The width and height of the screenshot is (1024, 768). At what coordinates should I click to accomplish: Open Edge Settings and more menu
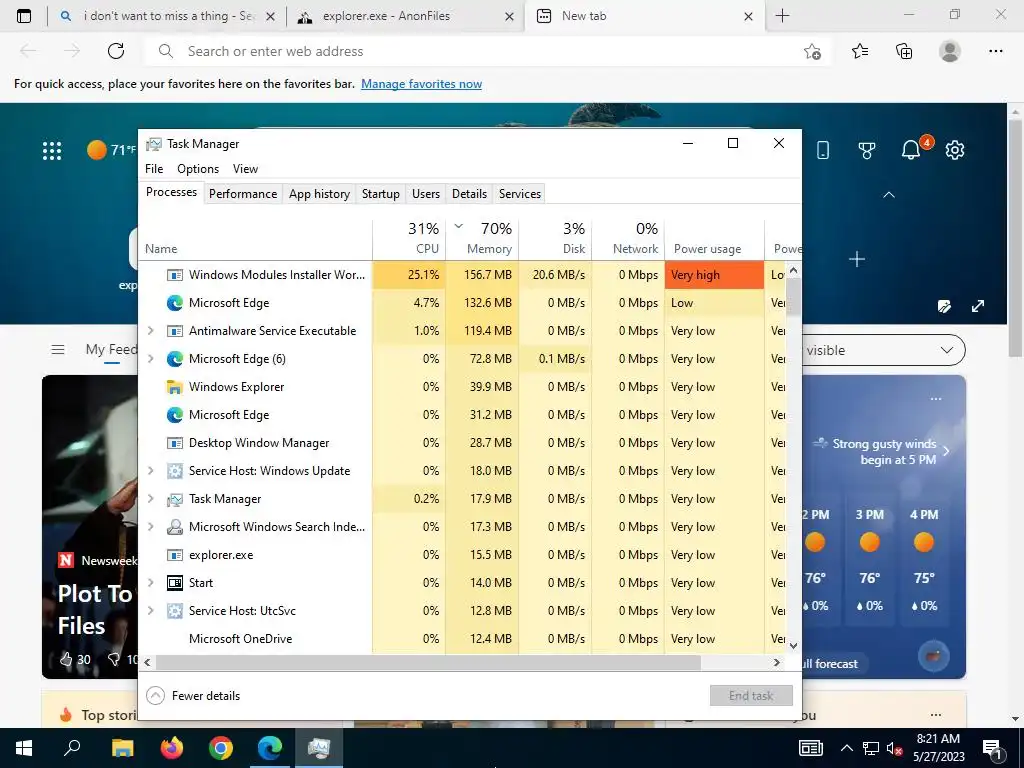(x=995, y=51)
